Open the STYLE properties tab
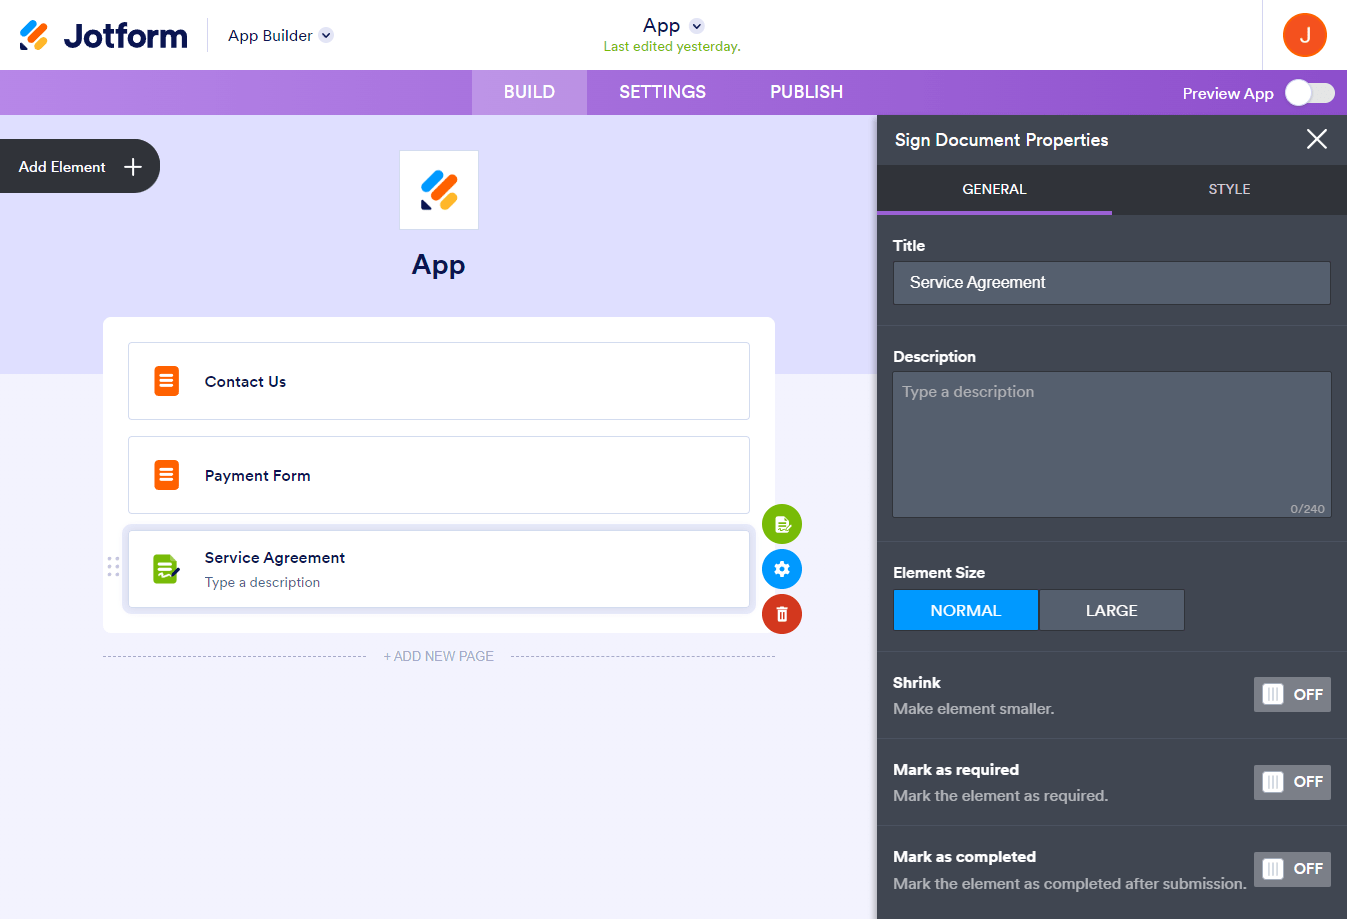The width and height of the screenshot is (1347, 919). [1229, 189]
